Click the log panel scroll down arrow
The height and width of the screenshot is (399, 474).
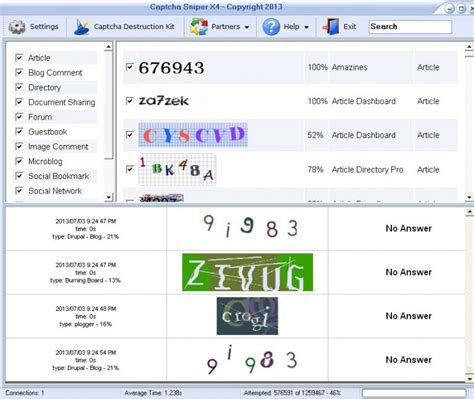[x=469, y=378]
